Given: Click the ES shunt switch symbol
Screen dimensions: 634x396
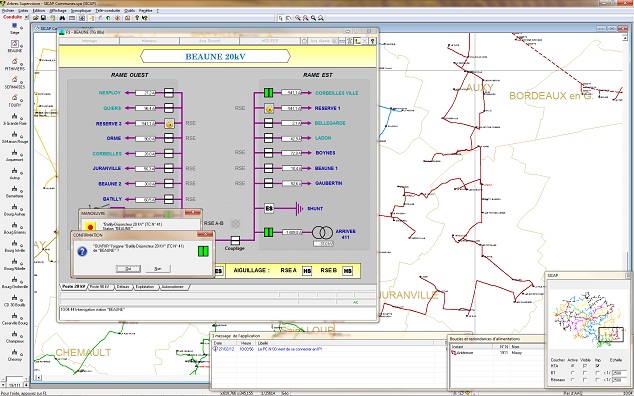Looking at the screenshot, I should pos(269,209).
